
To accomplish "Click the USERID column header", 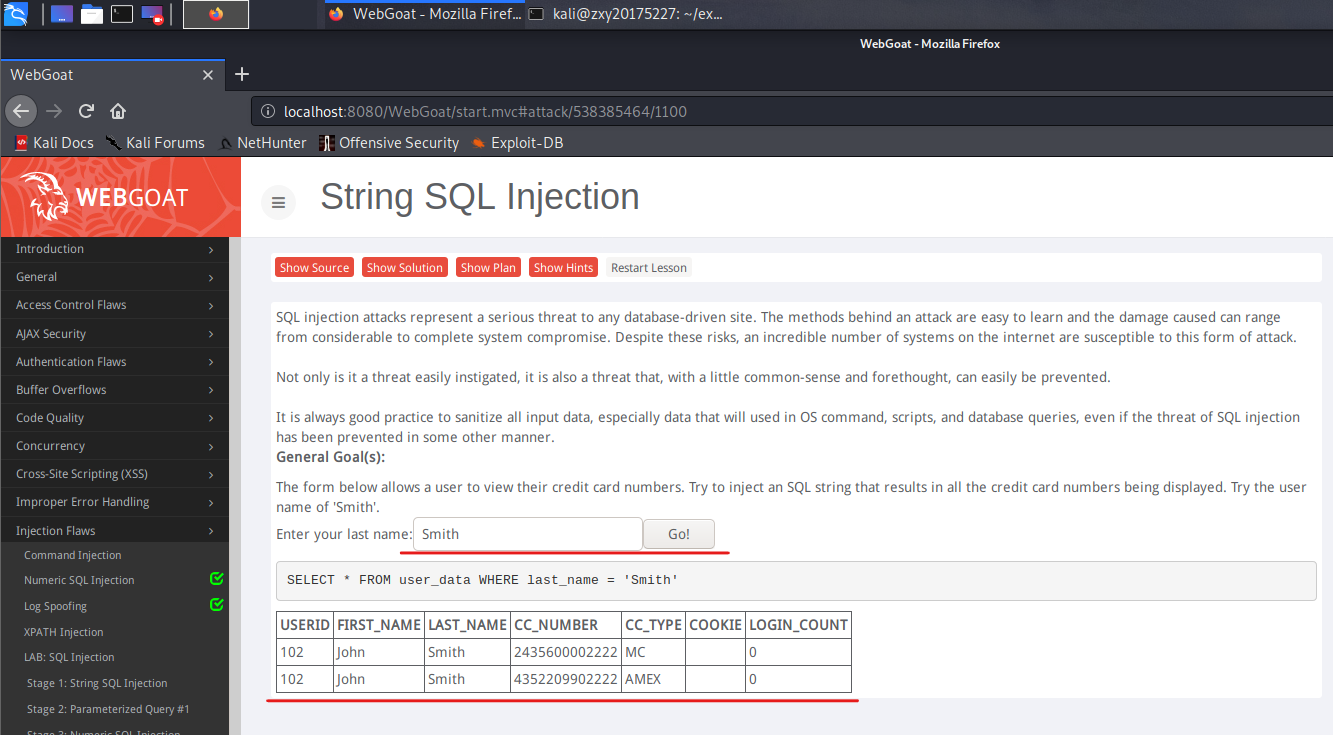I will [x=305, y=625].
